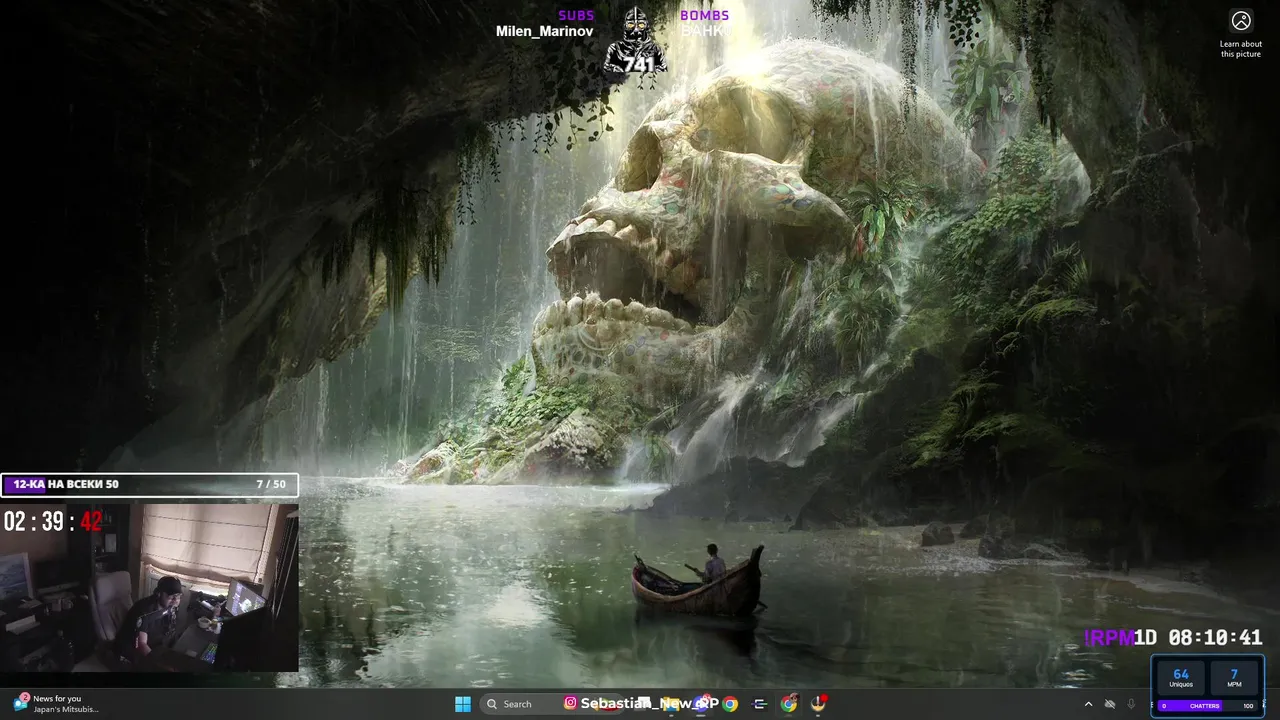Click the '7 / 50' goal counter
Image resolution: width=1280 pixels, height=720 pixels.
click(270, 484)
